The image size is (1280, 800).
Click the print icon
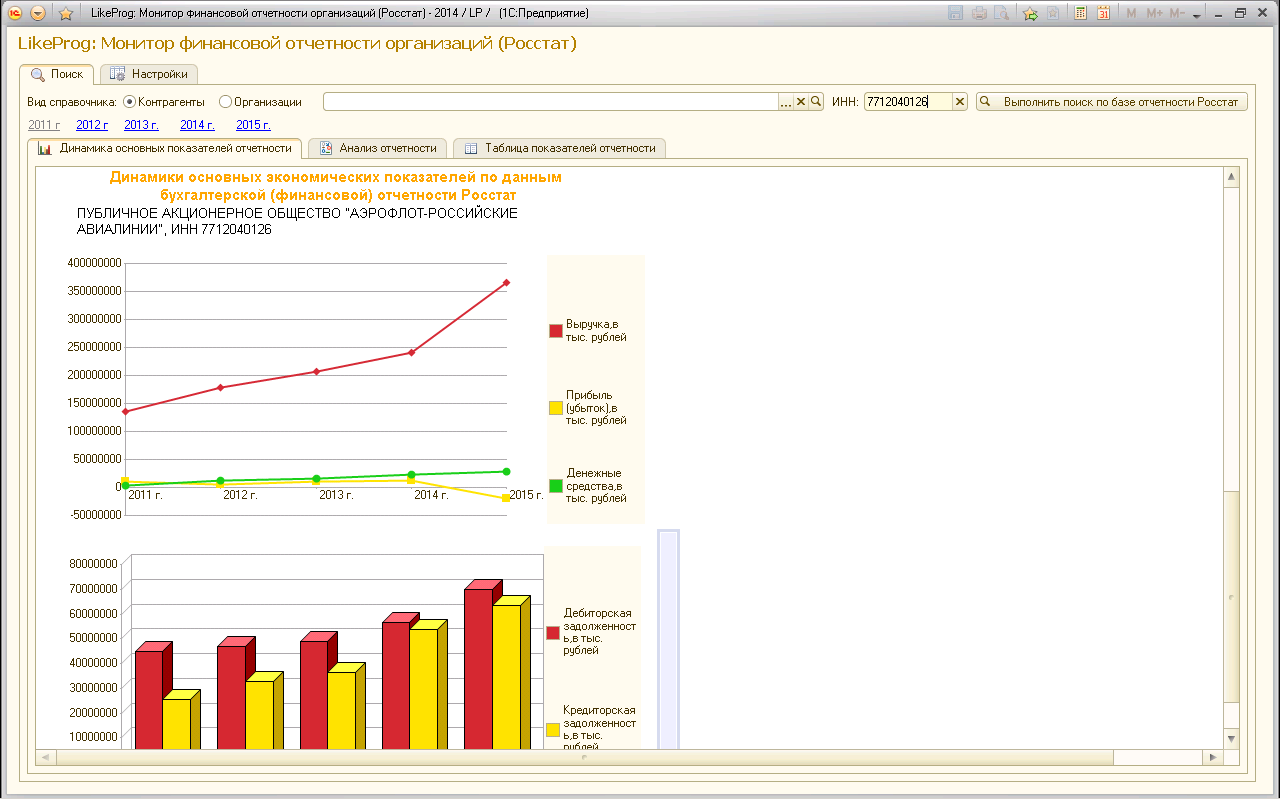(979, 13)
